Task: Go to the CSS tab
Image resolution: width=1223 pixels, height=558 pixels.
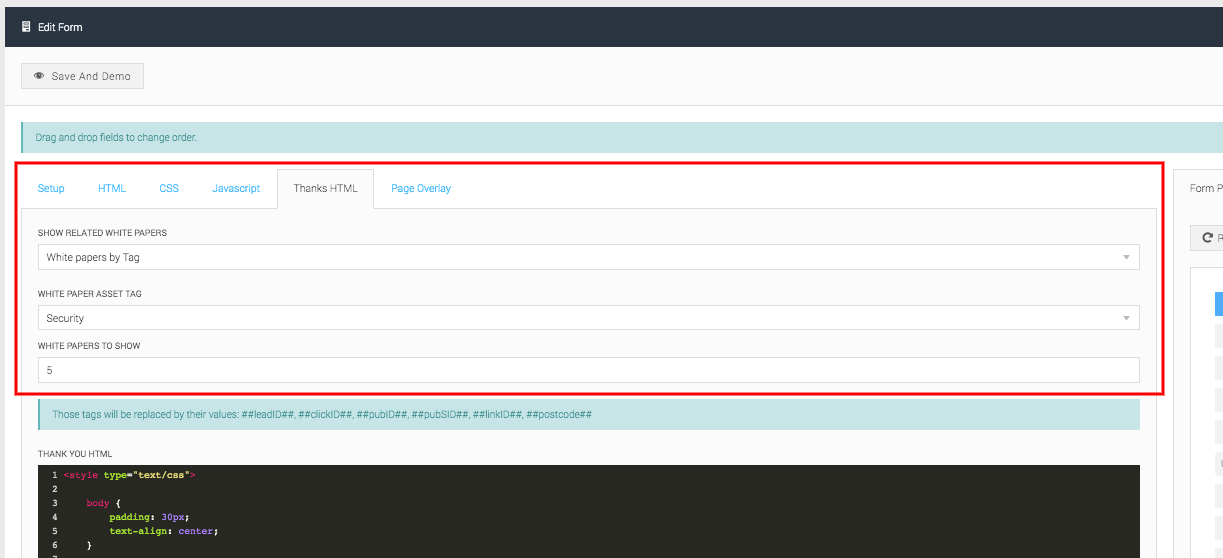Action: pyautogui.click(x=169, y=188)
